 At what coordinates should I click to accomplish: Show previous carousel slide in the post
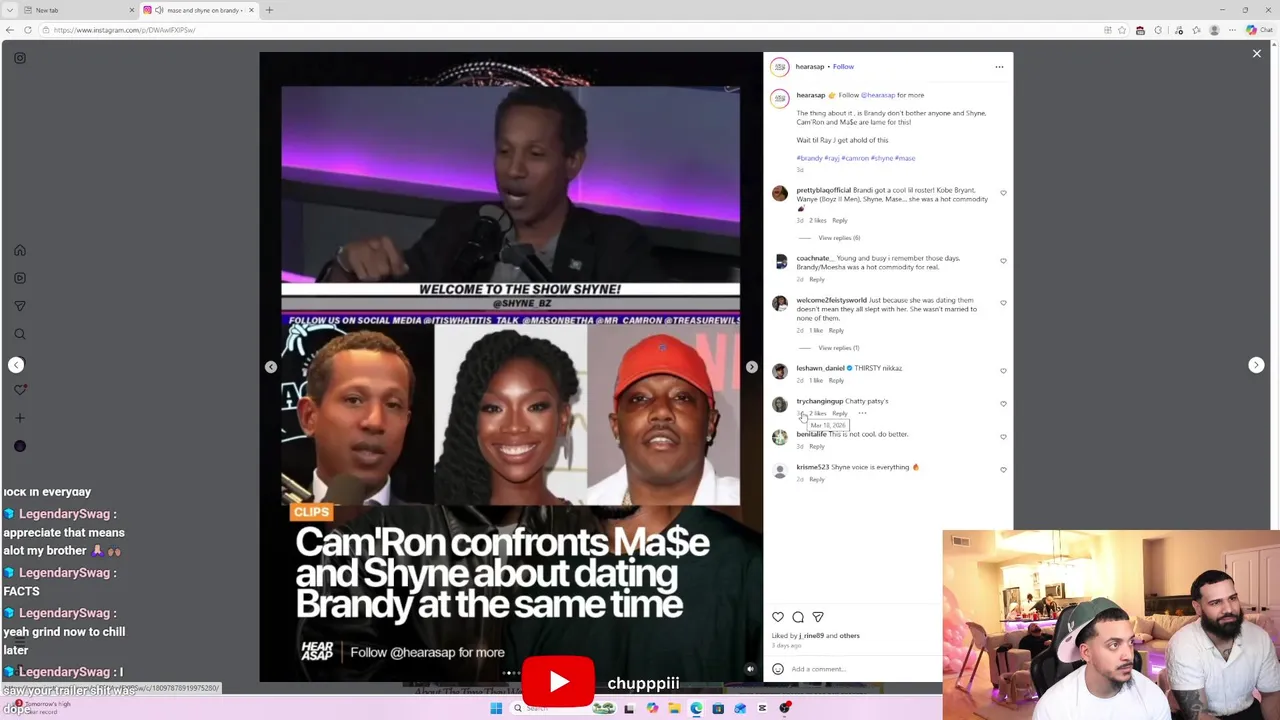[x=271, y=367]
